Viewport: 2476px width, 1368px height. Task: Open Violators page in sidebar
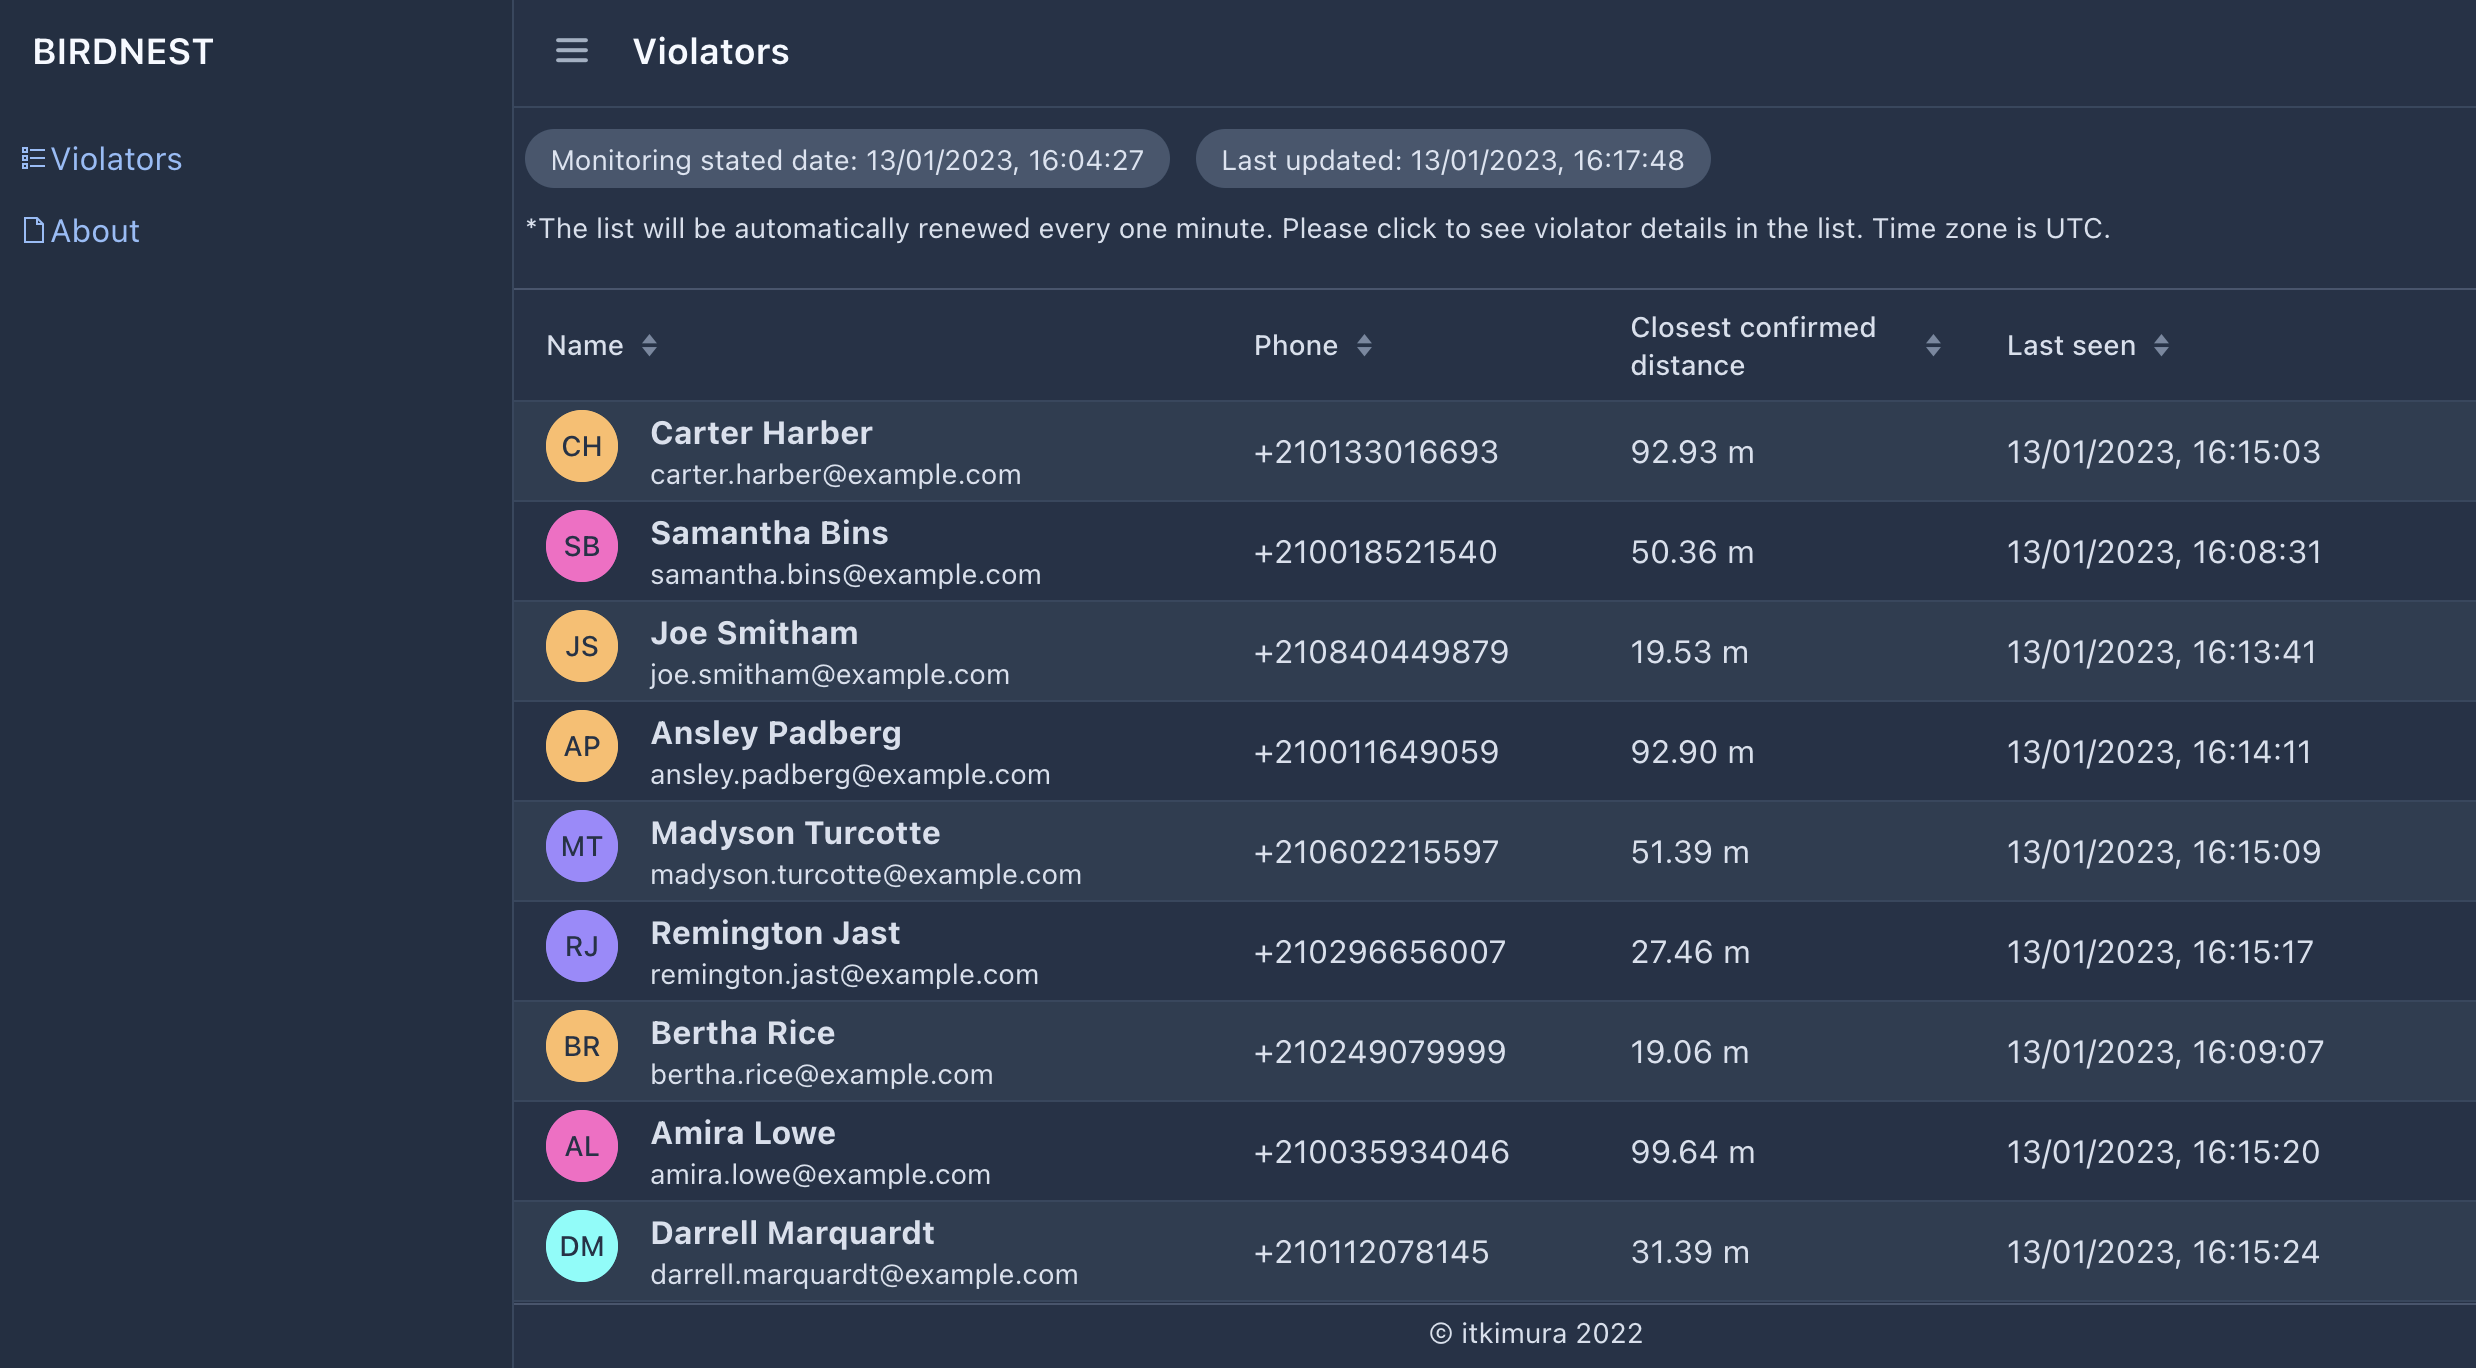(x=115, y=159)
